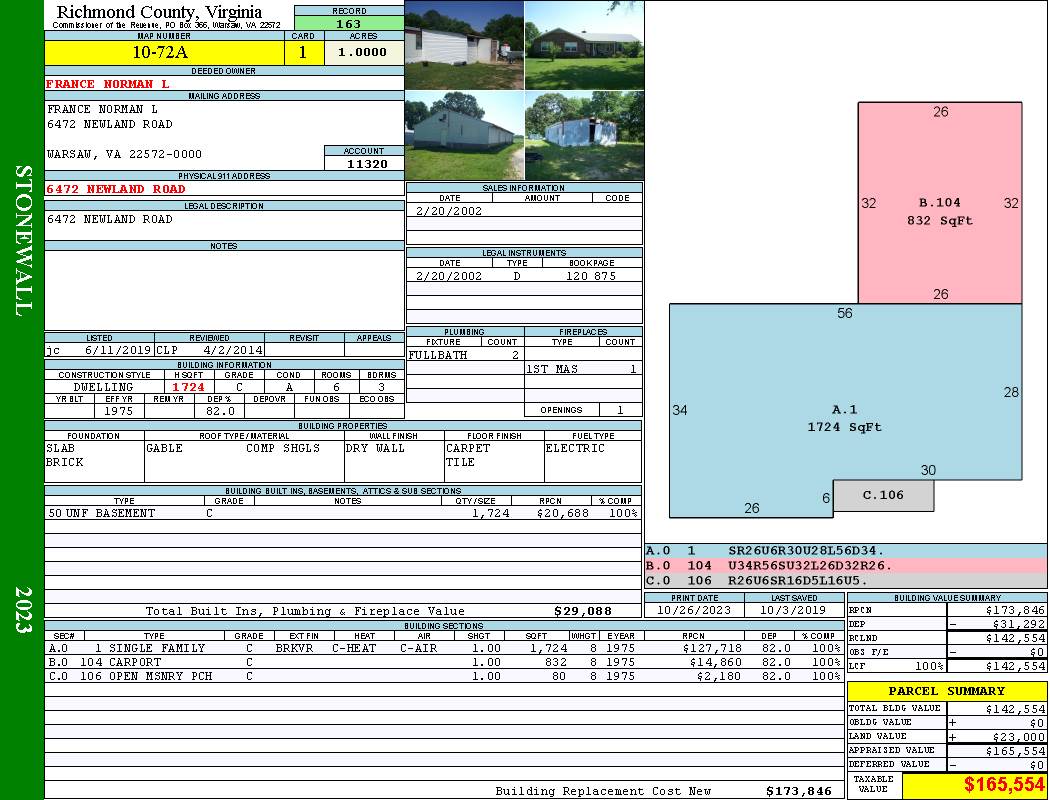Click the map number 10-72A field
This screenshot has height=800, width=1050.
[x=164, y=52]
